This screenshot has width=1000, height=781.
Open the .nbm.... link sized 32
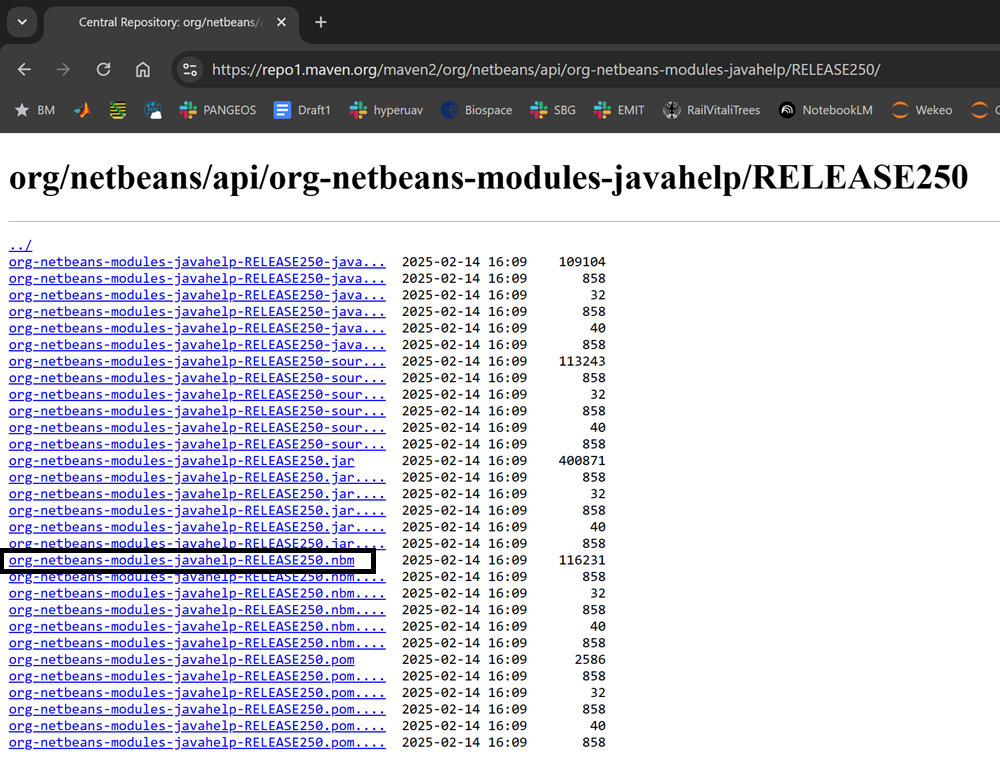point(197,594)
